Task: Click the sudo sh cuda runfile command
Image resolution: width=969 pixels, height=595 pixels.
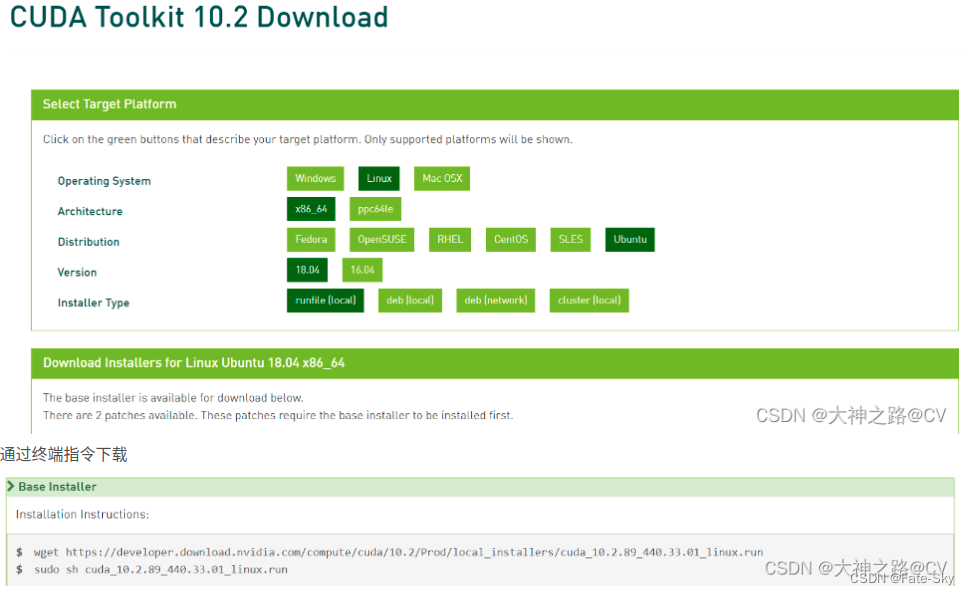Action: (161, 570)
